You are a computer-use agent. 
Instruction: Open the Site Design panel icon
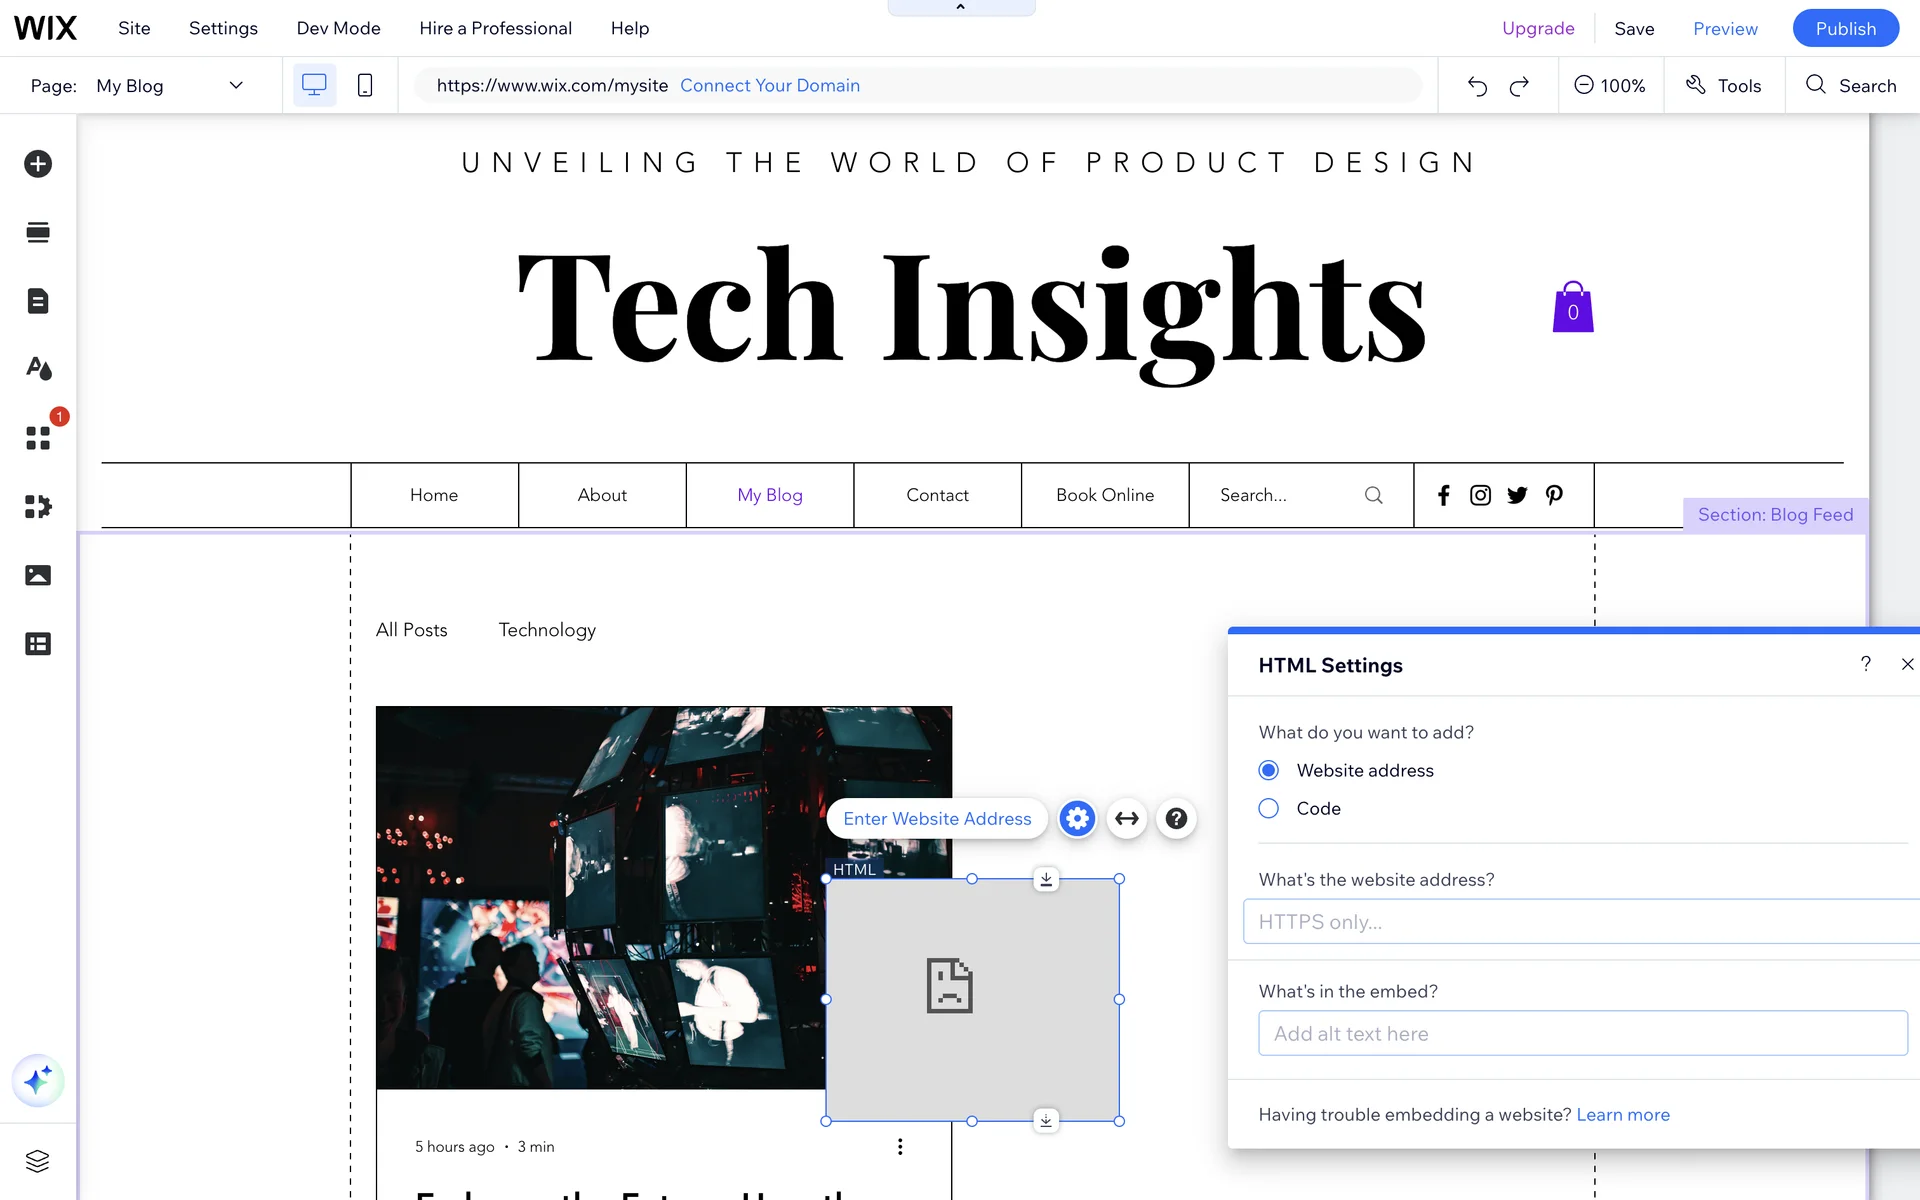(38, 369)
